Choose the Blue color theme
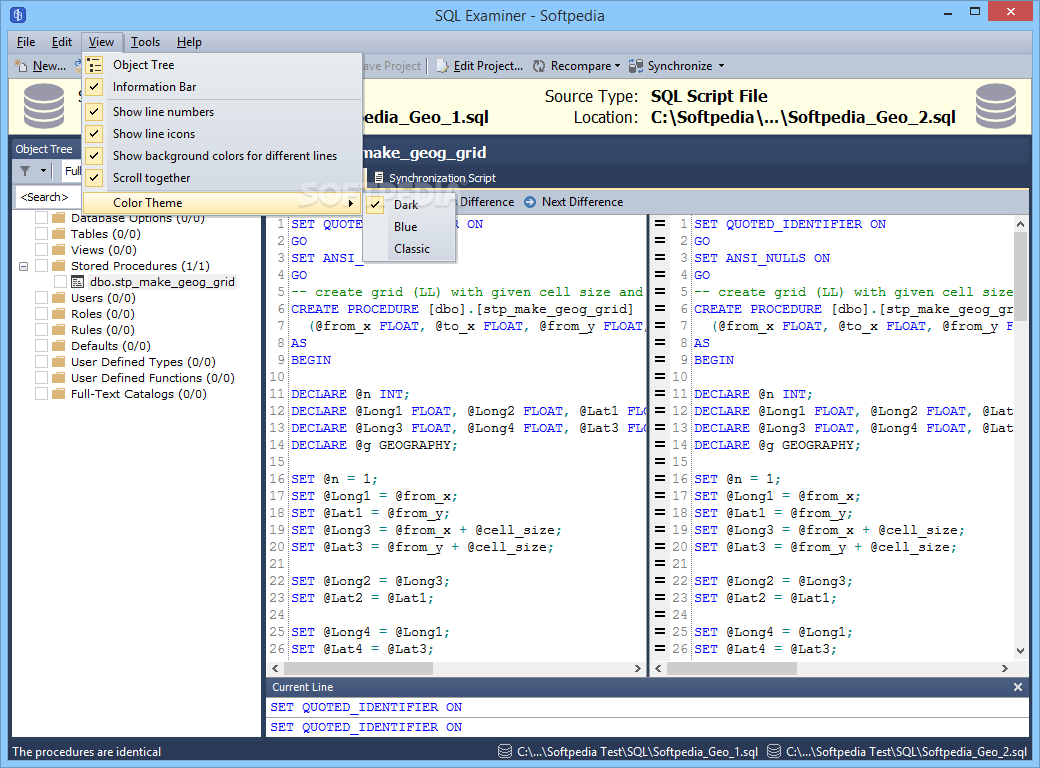This screenshot has width=1040, height=768. point(410,227)
